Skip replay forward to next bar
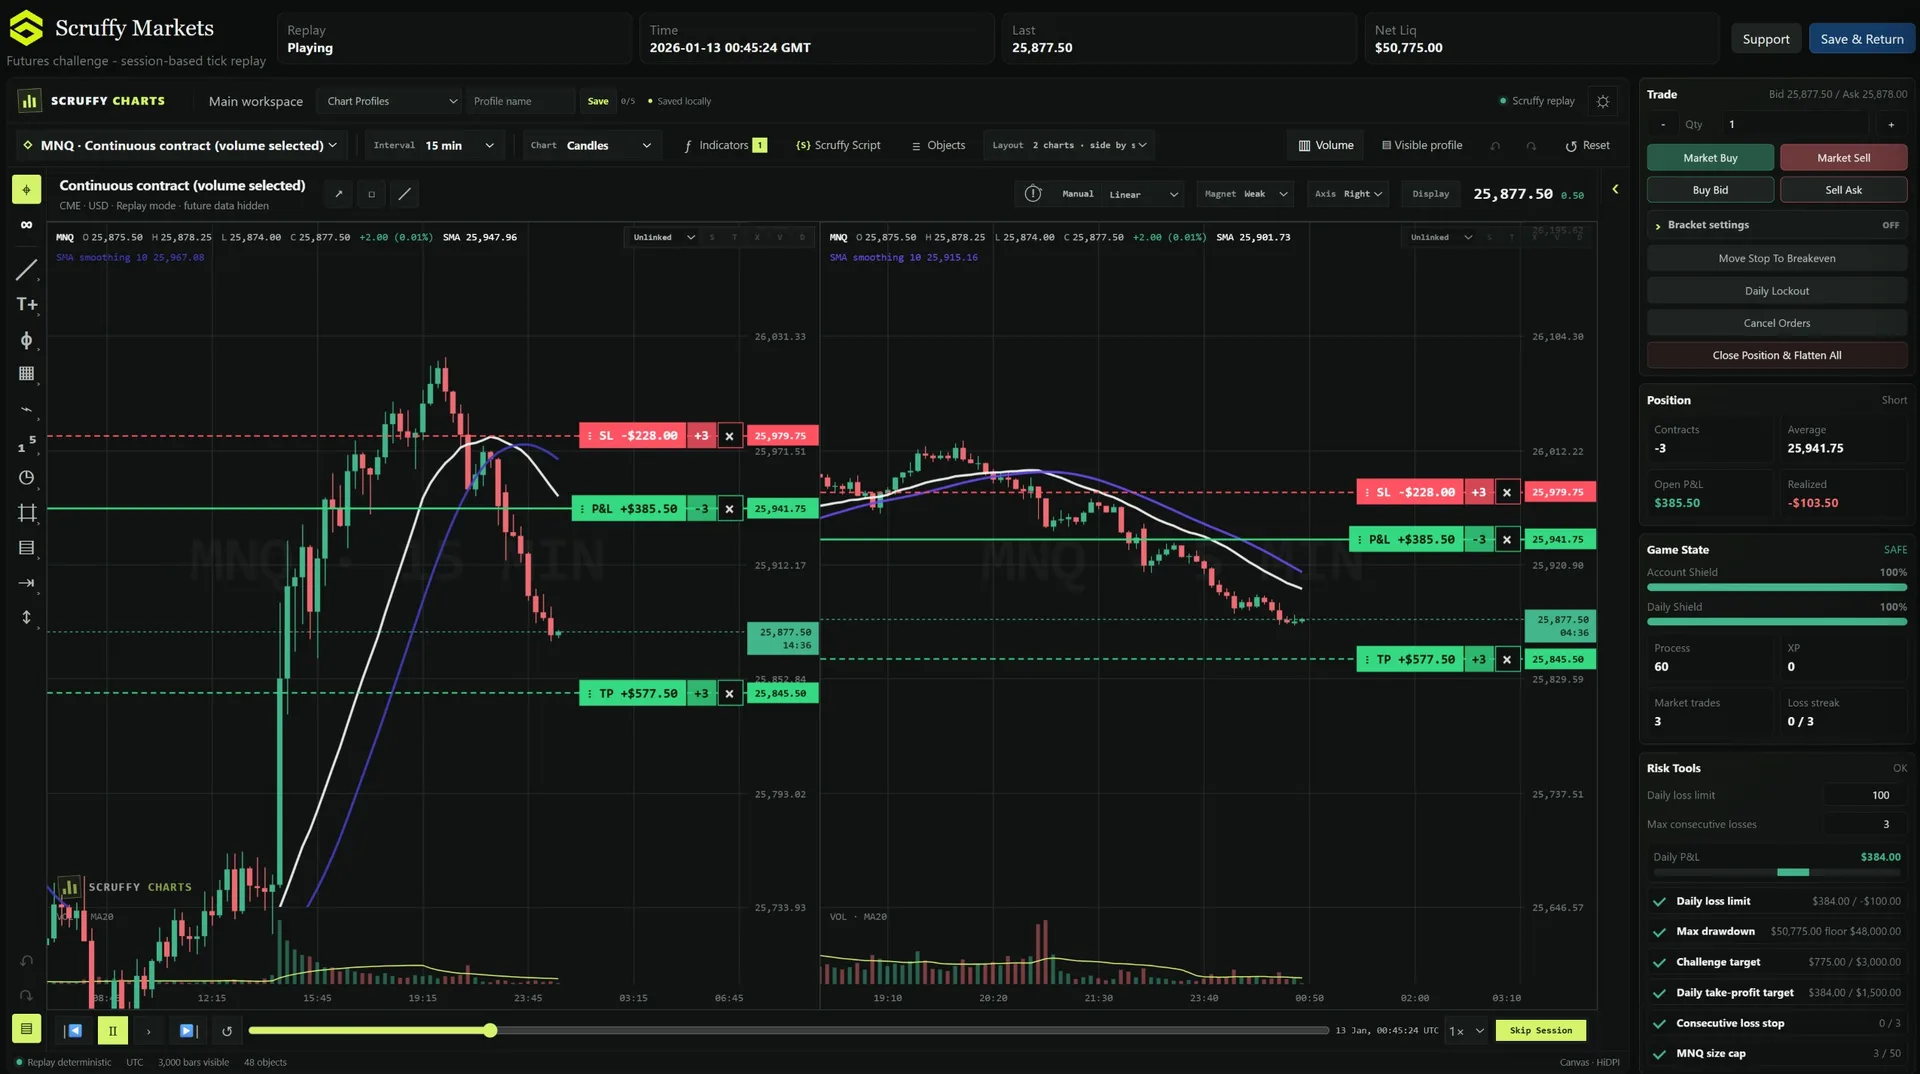Viewport: 1920px width, 1074px height. (x=187, y=1030)
